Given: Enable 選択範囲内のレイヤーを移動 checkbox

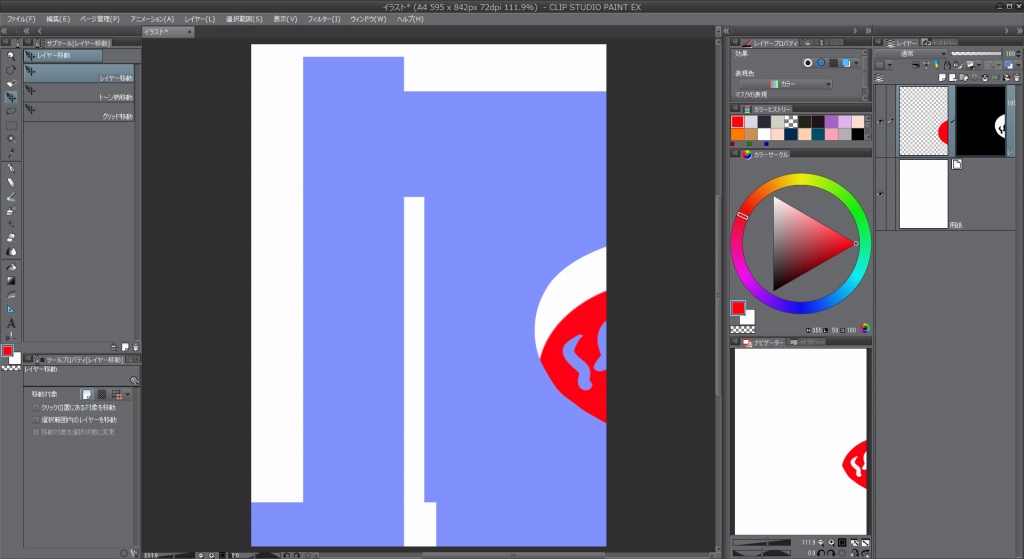Looking at the screenshot, I should coord(36,420).
